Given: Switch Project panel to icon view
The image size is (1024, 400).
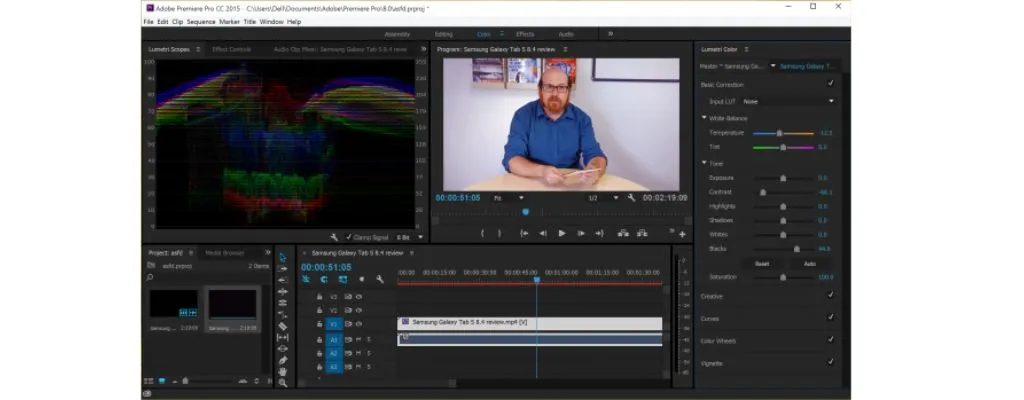Looking at the screenshot, I should [x=161, y=380].
